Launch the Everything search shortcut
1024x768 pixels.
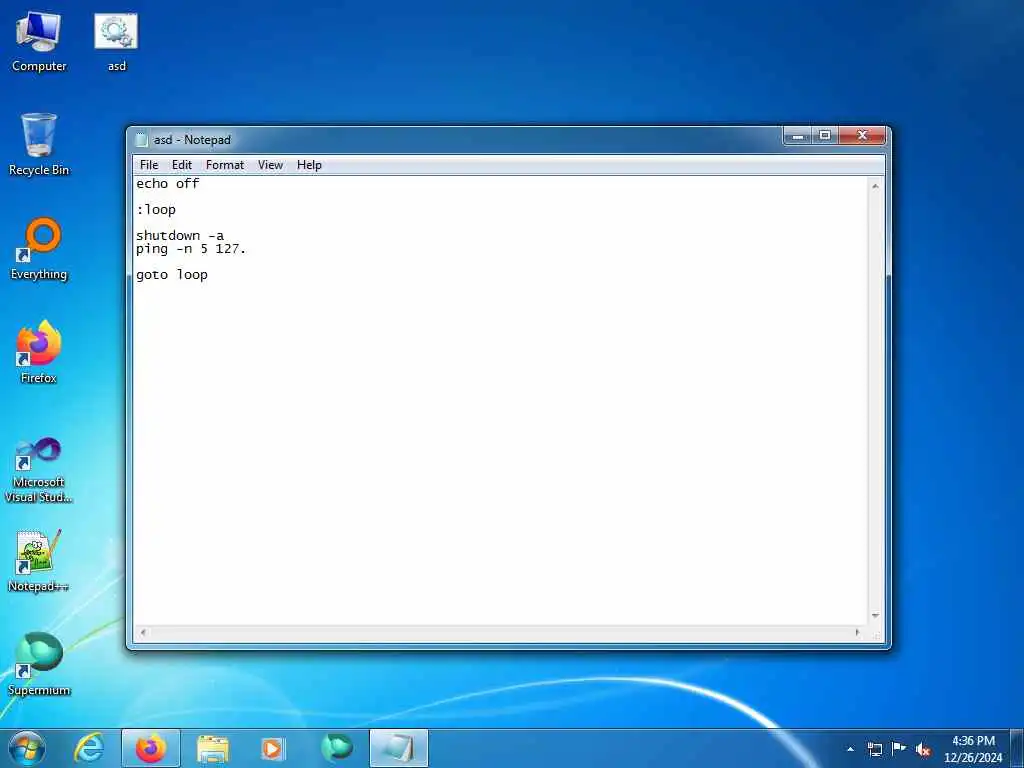coord(39,249)
